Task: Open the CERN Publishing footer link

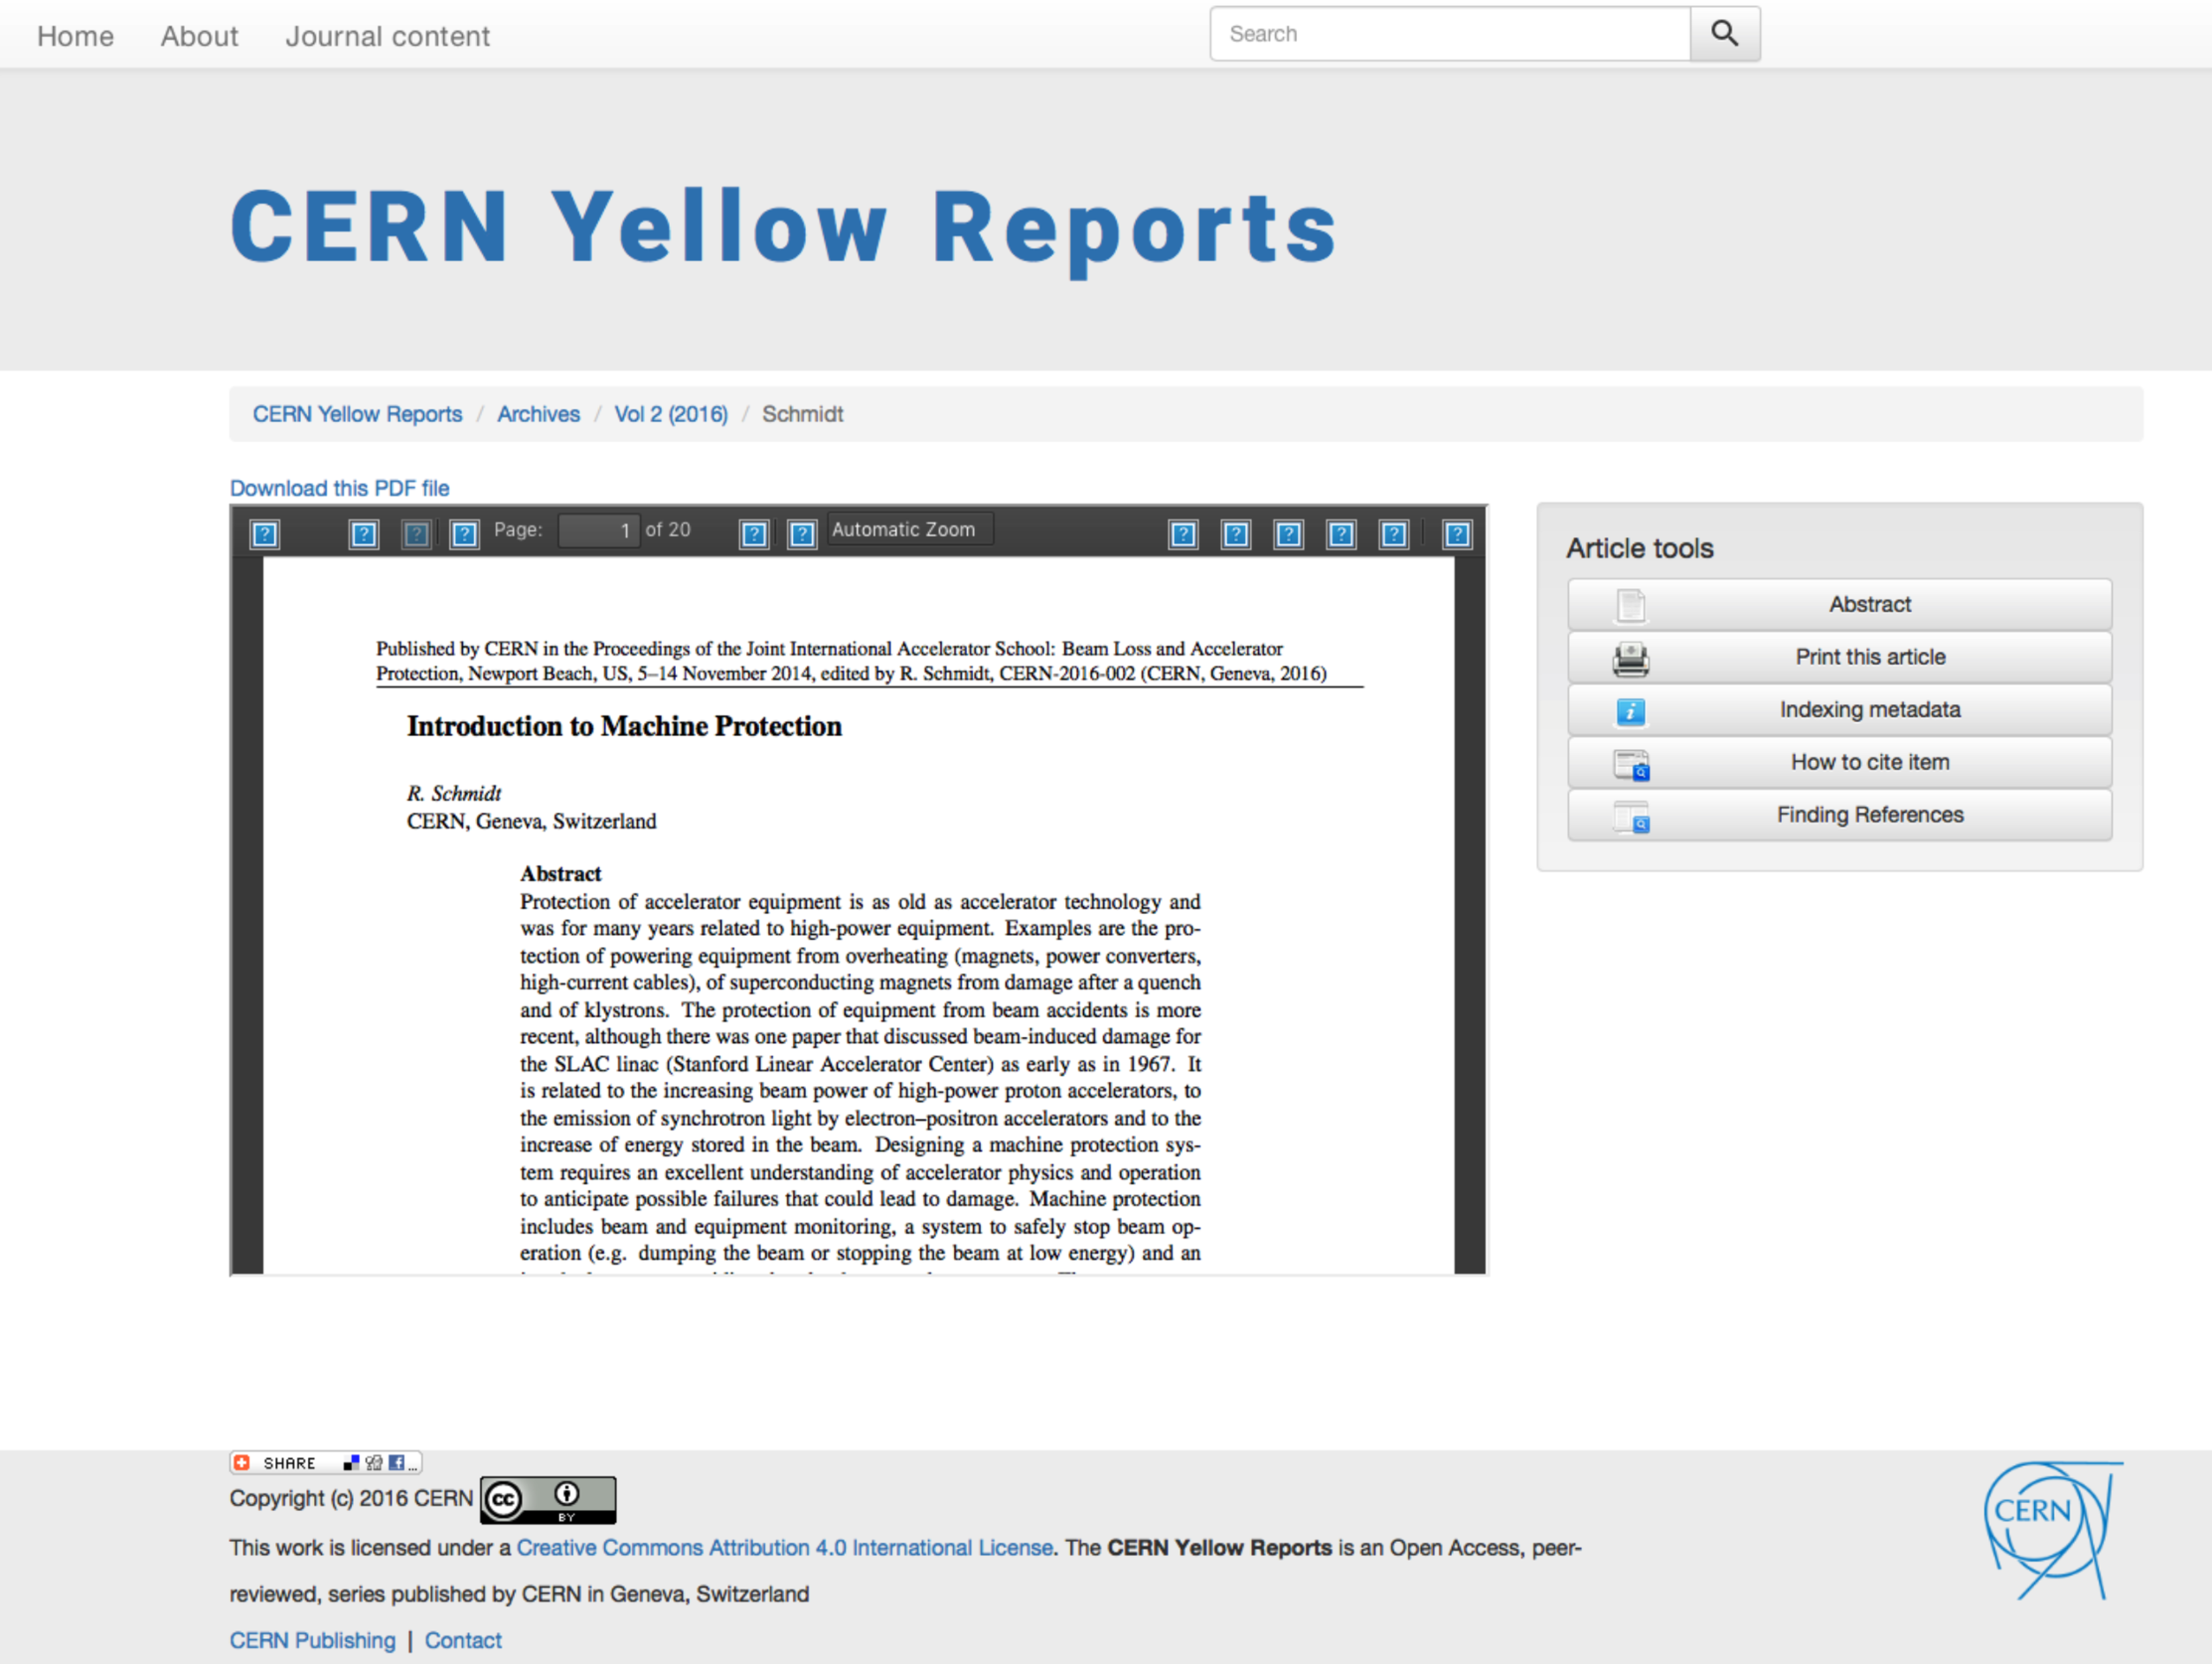Action: click(x=312, y=1640)
